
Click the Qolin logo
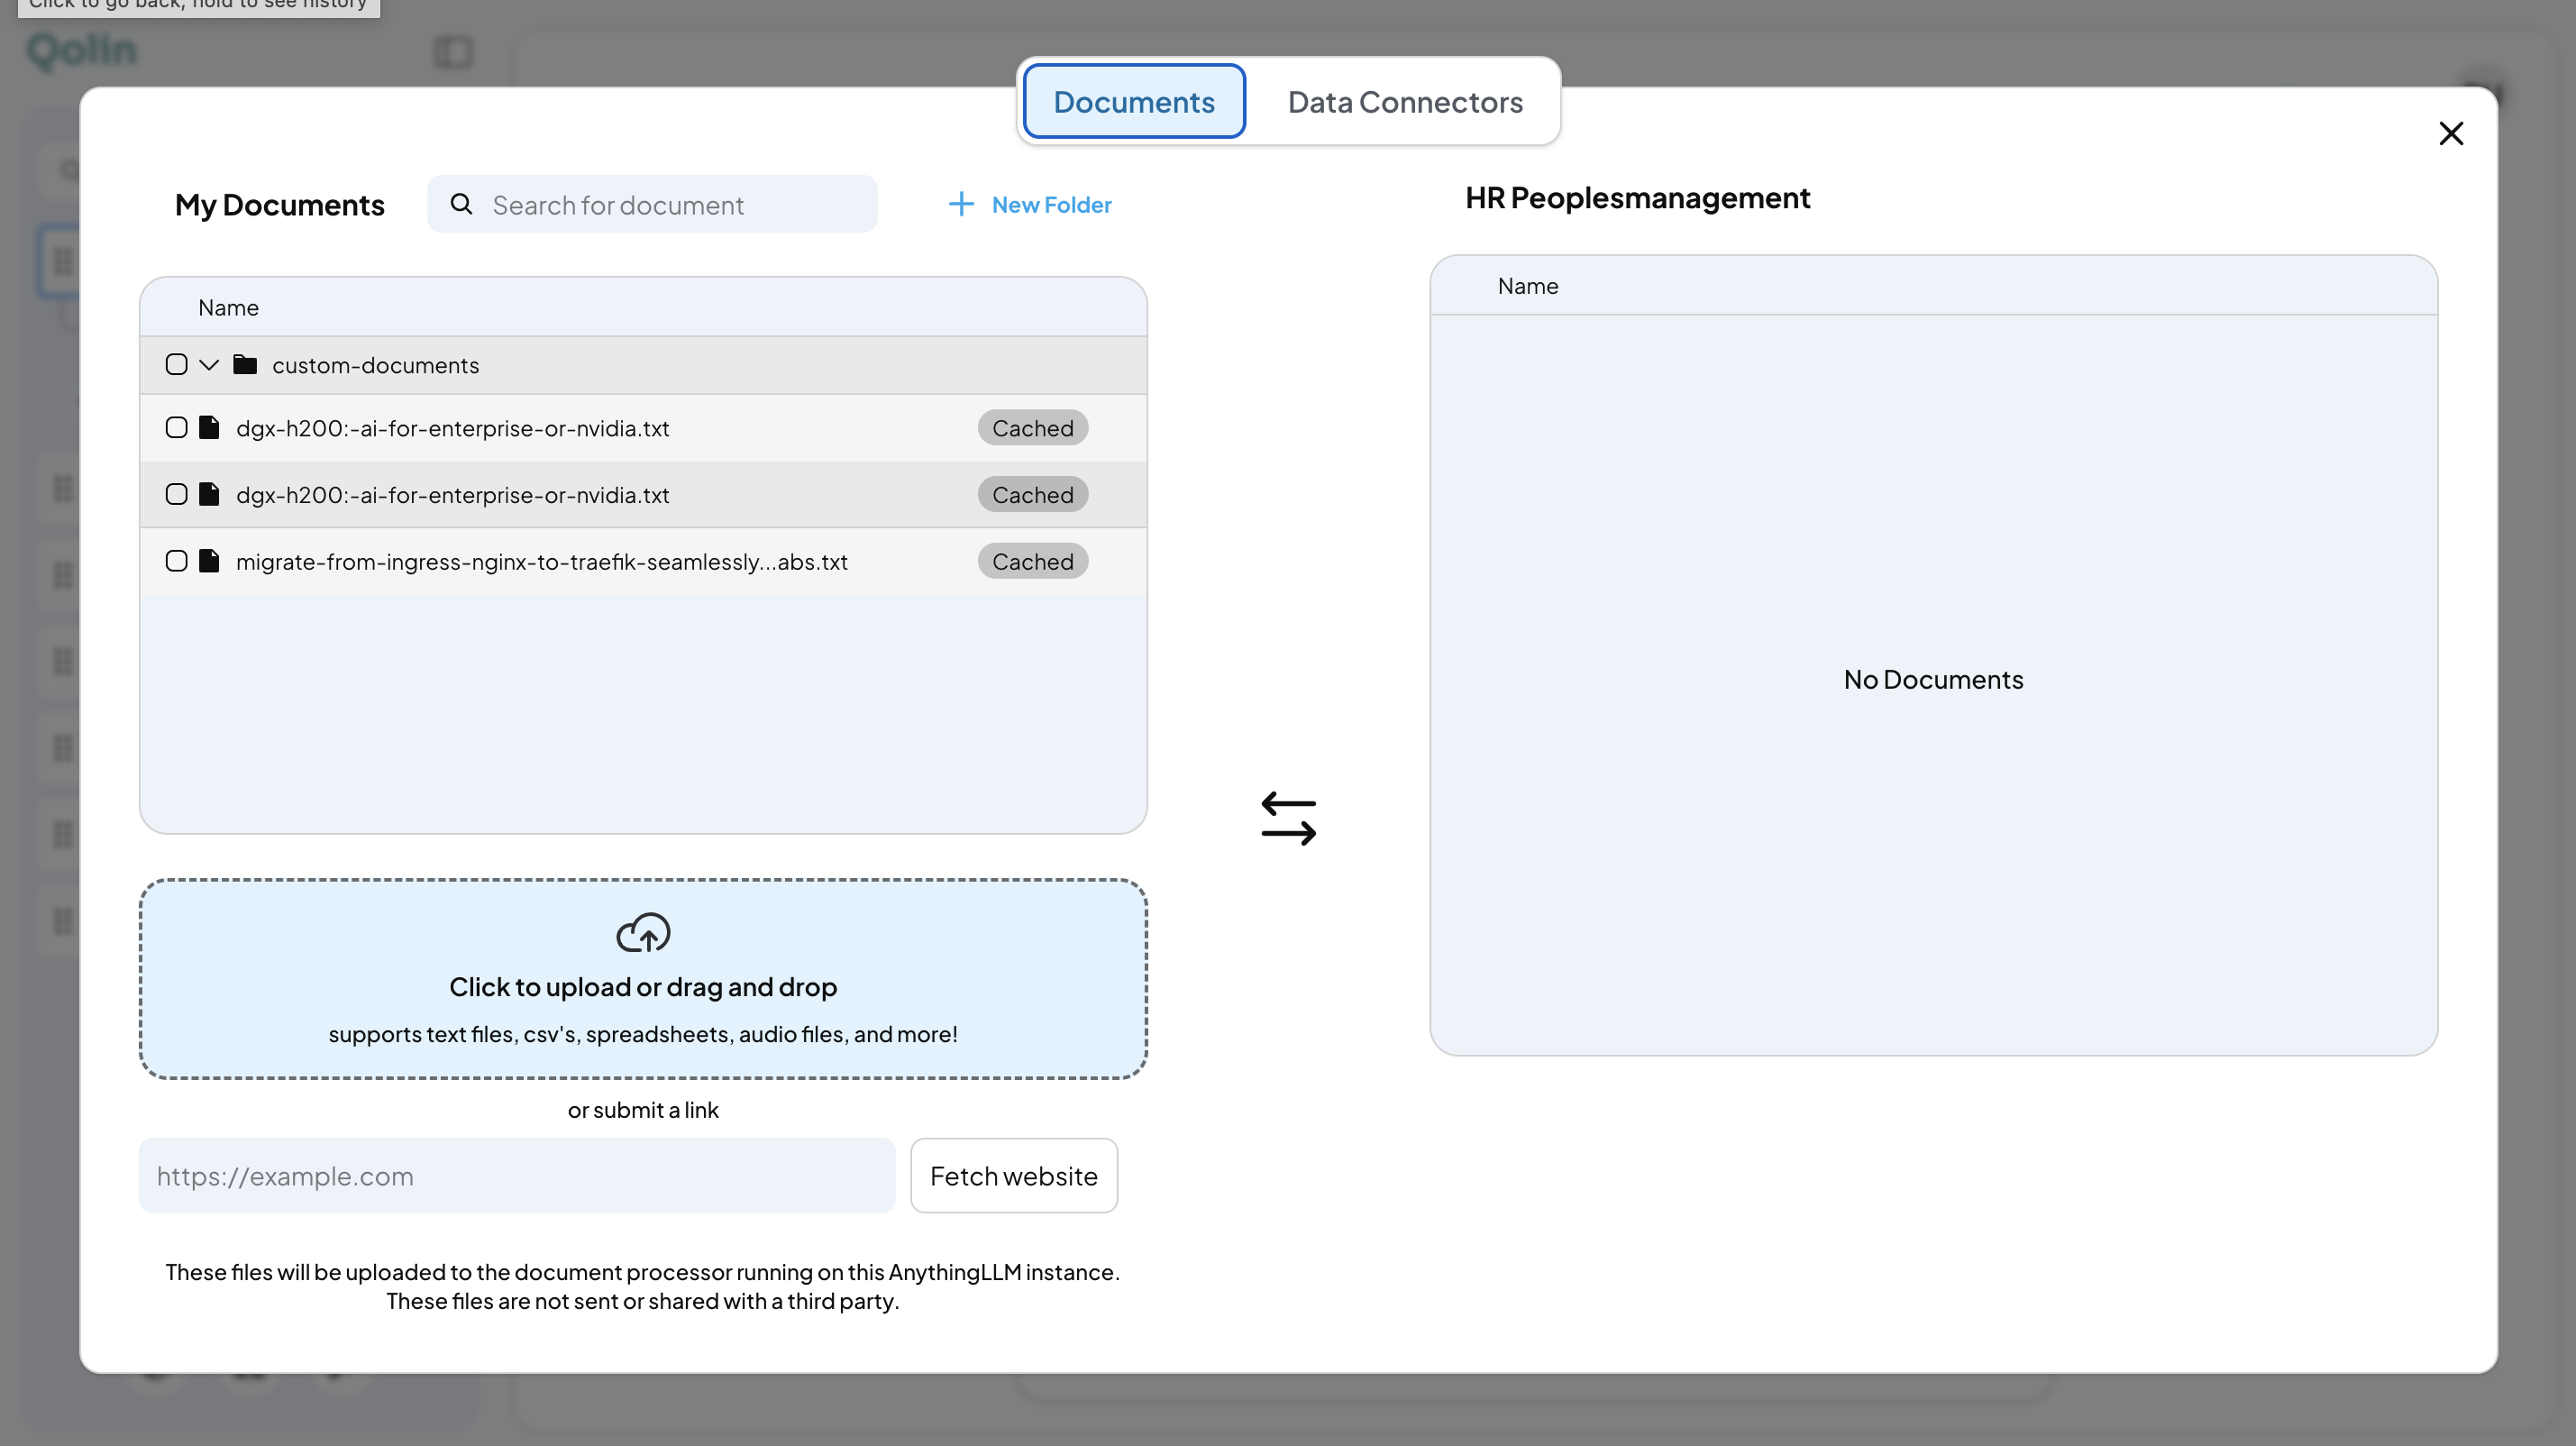point(81,51)
